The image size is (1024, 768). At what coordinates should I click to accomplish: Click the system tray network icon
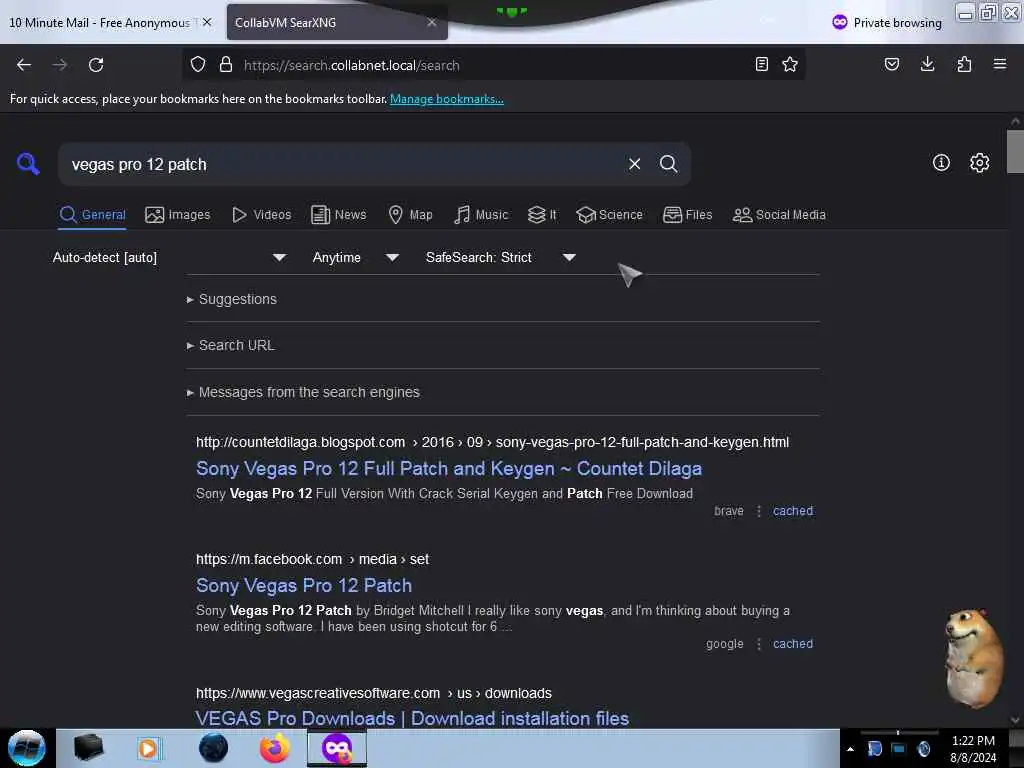coord(899,749)
